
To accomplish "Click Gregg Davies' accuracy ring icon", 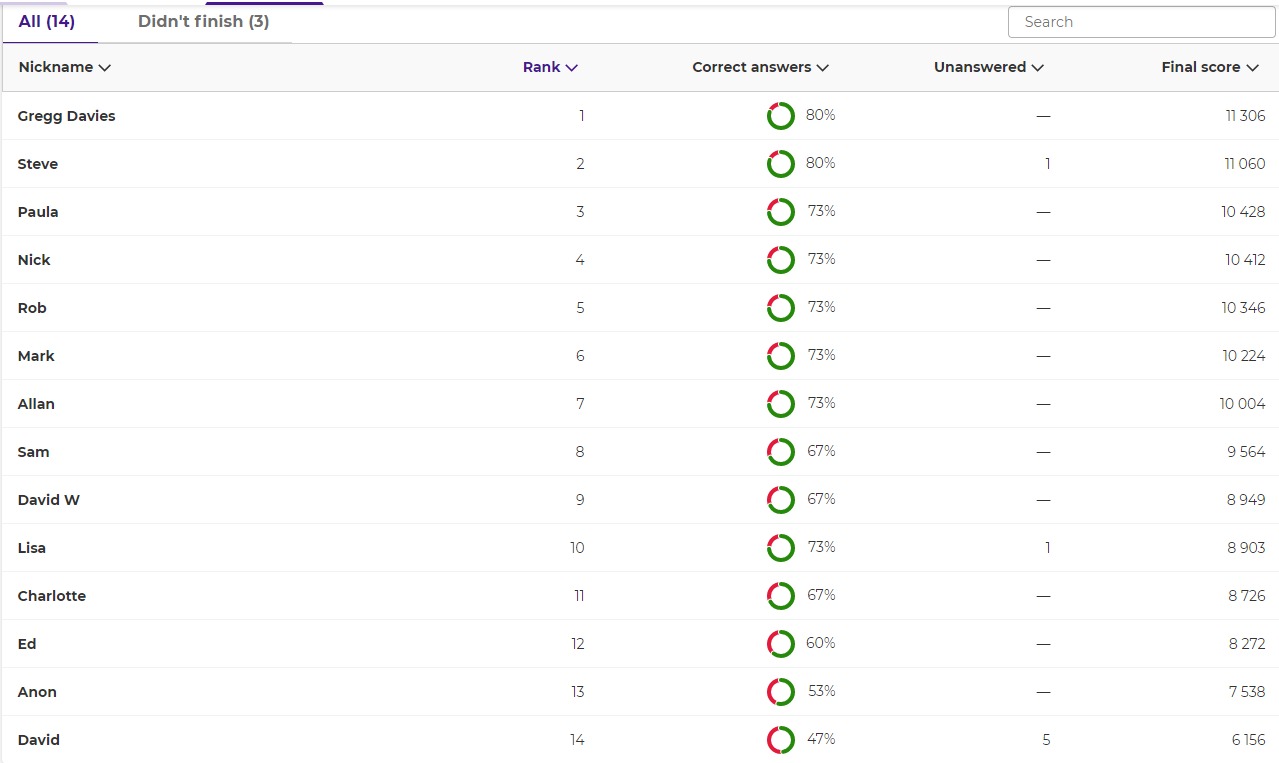I will [781, 116].
